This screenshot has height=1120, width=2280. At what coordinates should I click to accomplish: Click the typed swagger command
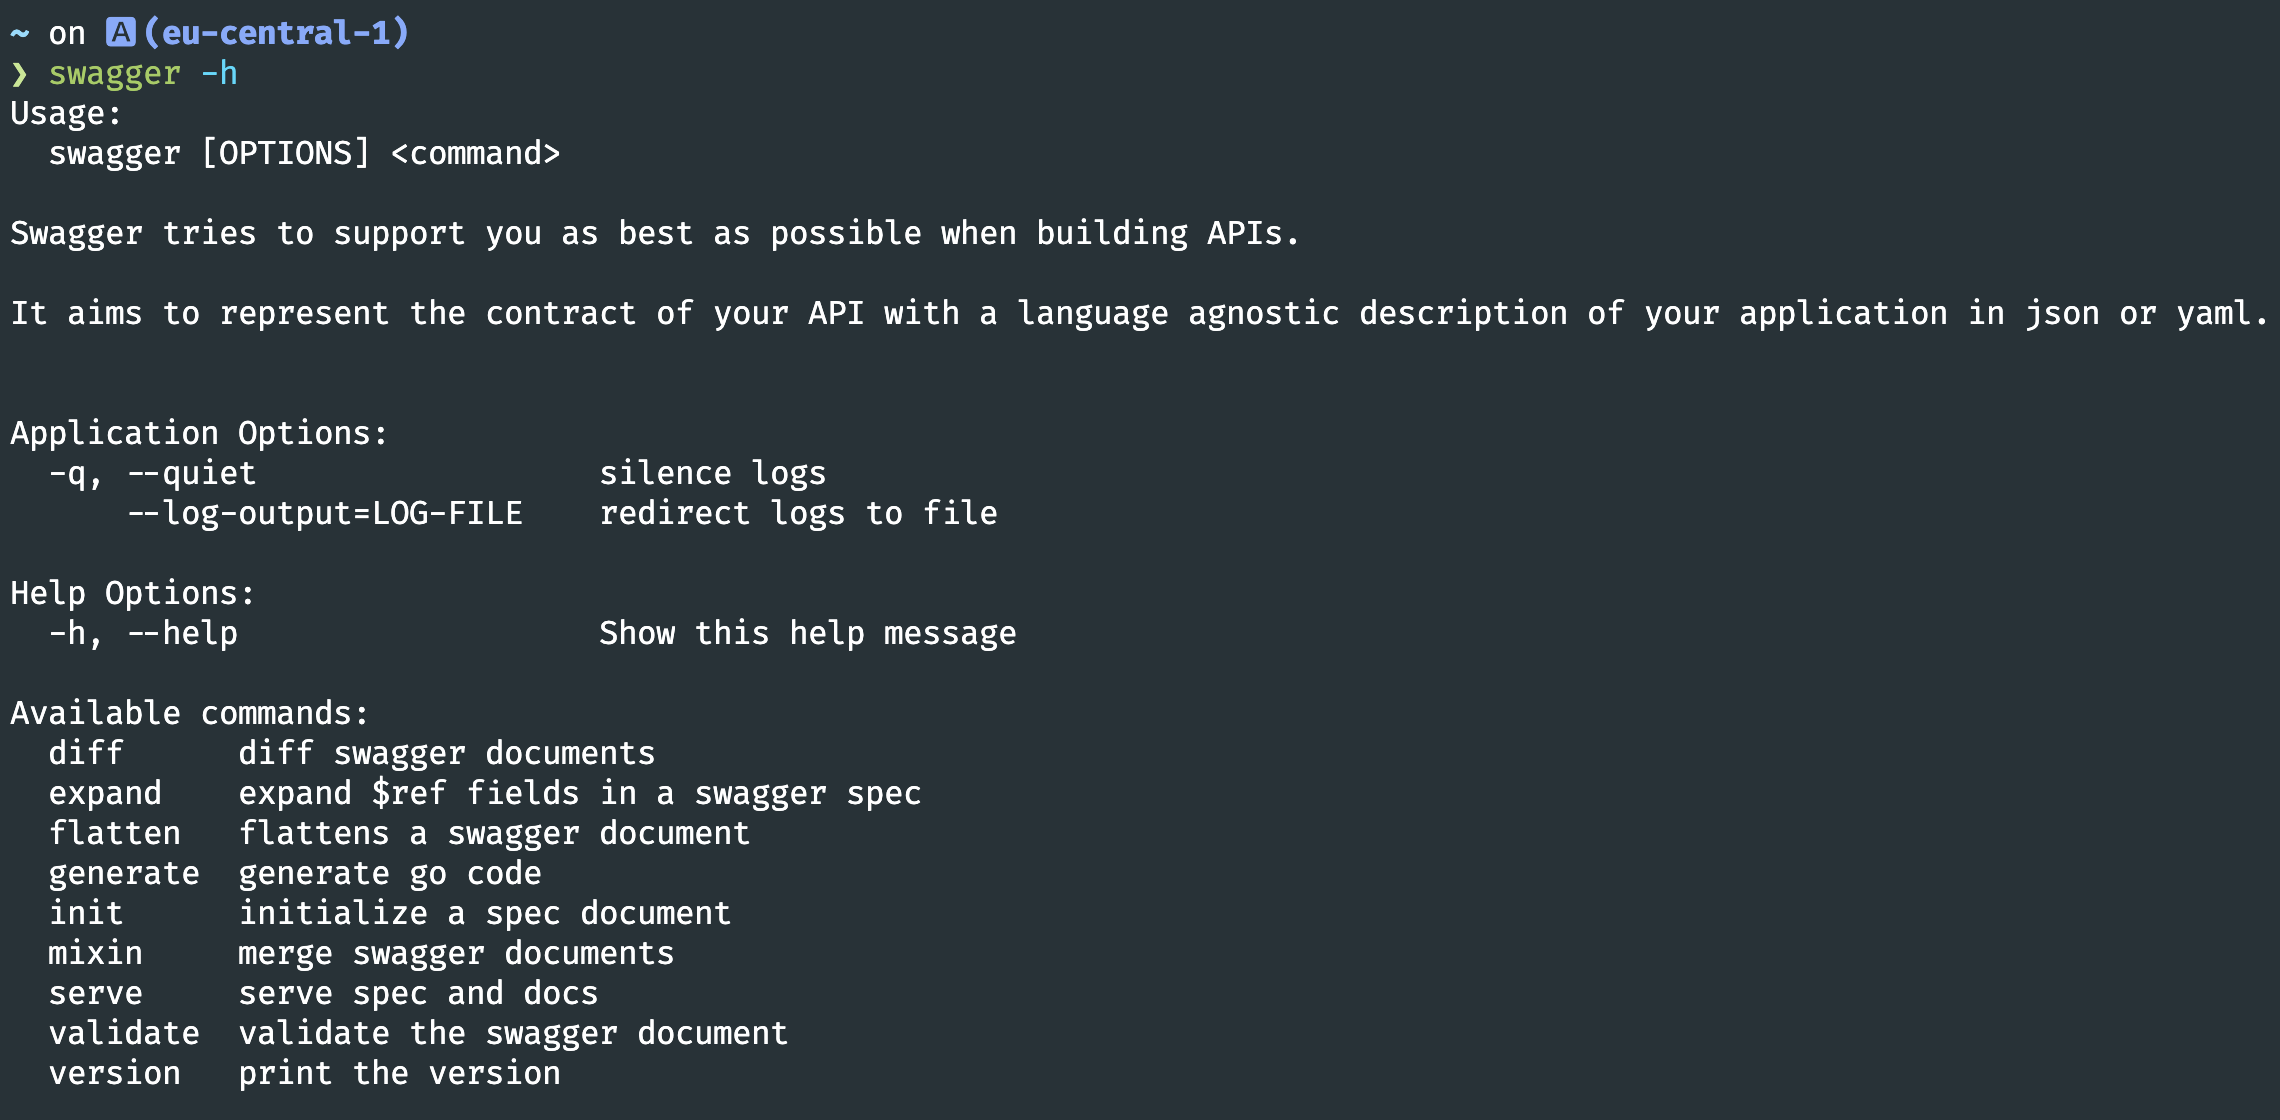click(115, 74)
